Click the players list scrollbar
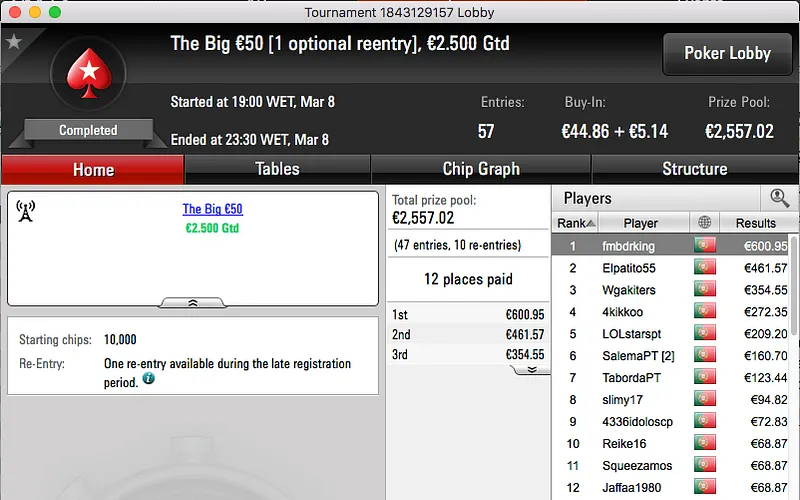This screenshot has width=800, height=500. [793, 286]
